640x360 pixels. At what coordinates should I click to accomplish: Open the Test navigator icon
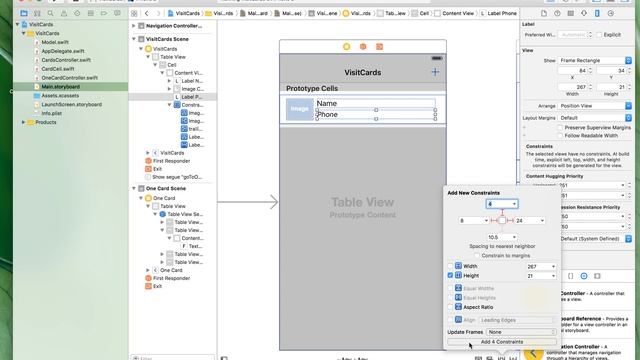pyautogui.click(x=77, y=13)
